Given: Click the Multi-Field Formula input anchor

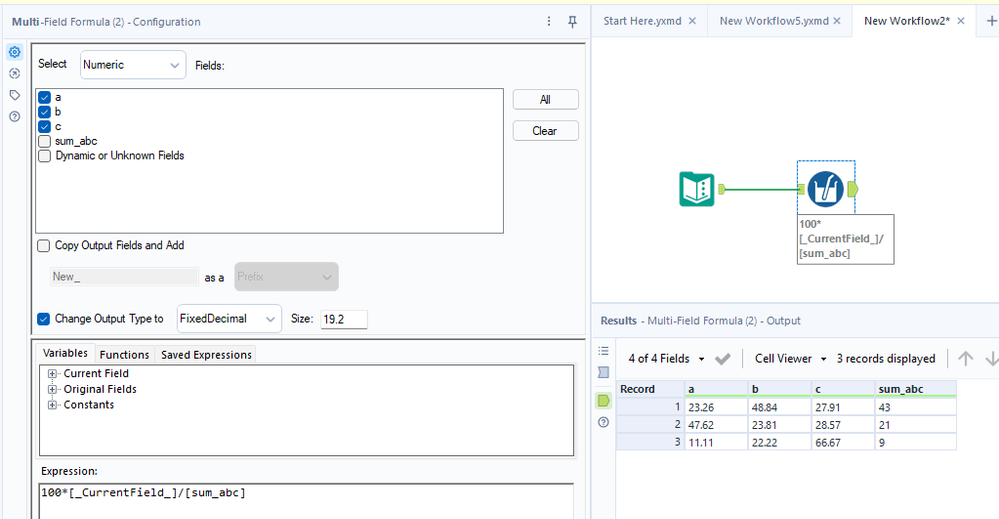Looking at the screenshot, I should 801,189.
